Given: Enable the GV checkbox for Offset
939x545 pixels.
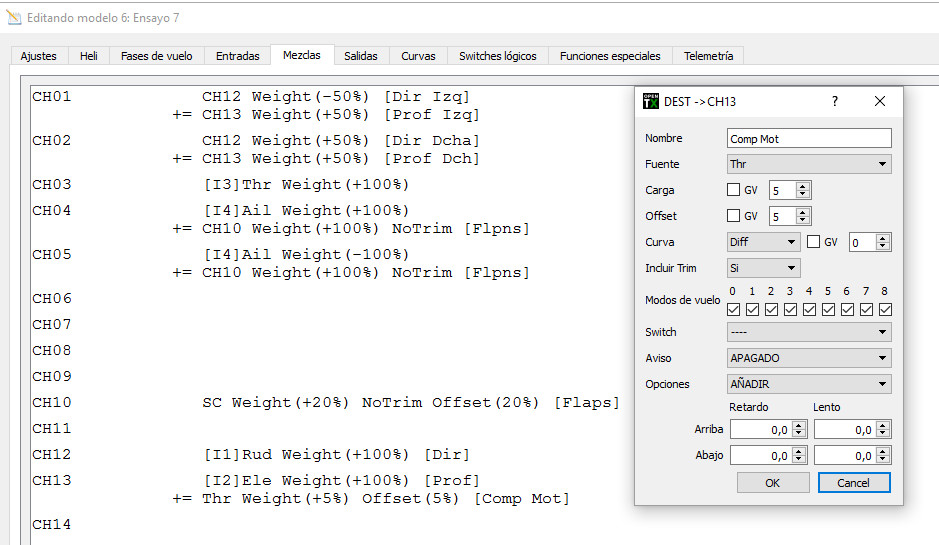Looking at the screenshot, I should click(x=734, y=216).
